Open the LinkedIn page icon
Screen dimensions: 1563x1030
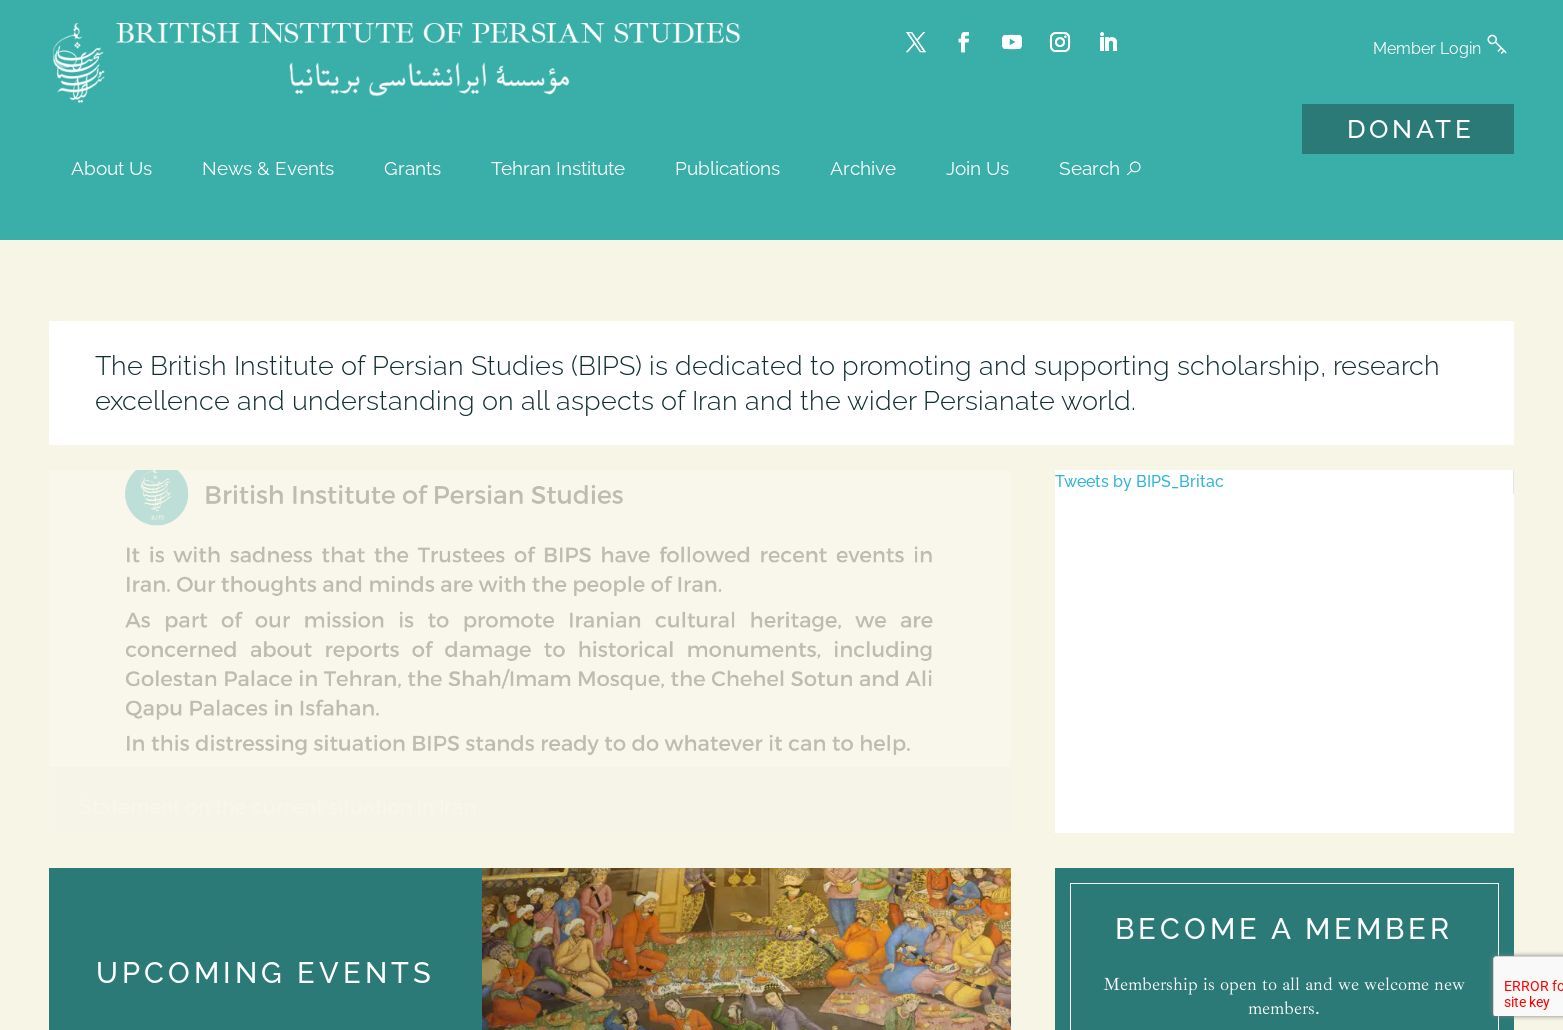click(1107, 42)
